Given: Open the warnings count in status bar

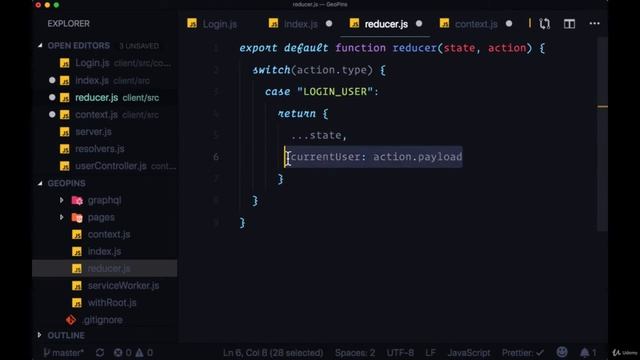Looking at the screenshot, I should pos(144,353).
